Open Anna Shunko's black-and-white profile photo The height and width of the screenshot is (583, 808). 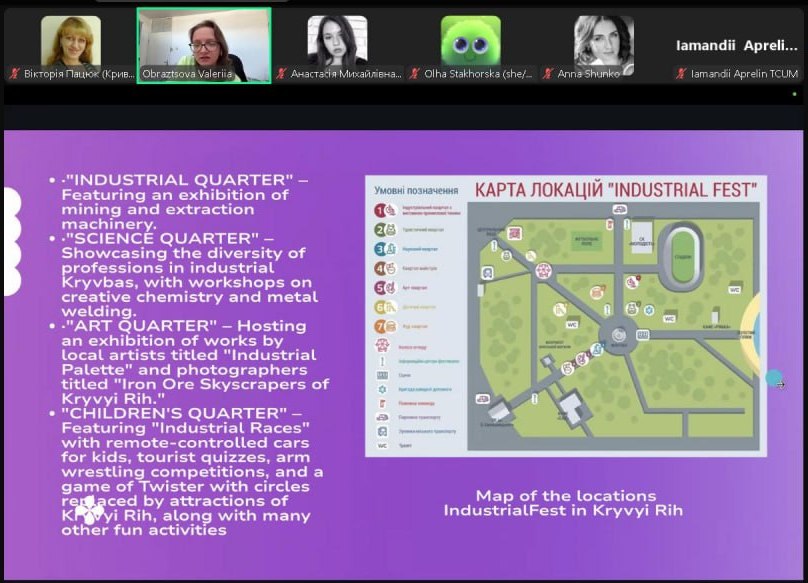(603, 41)
